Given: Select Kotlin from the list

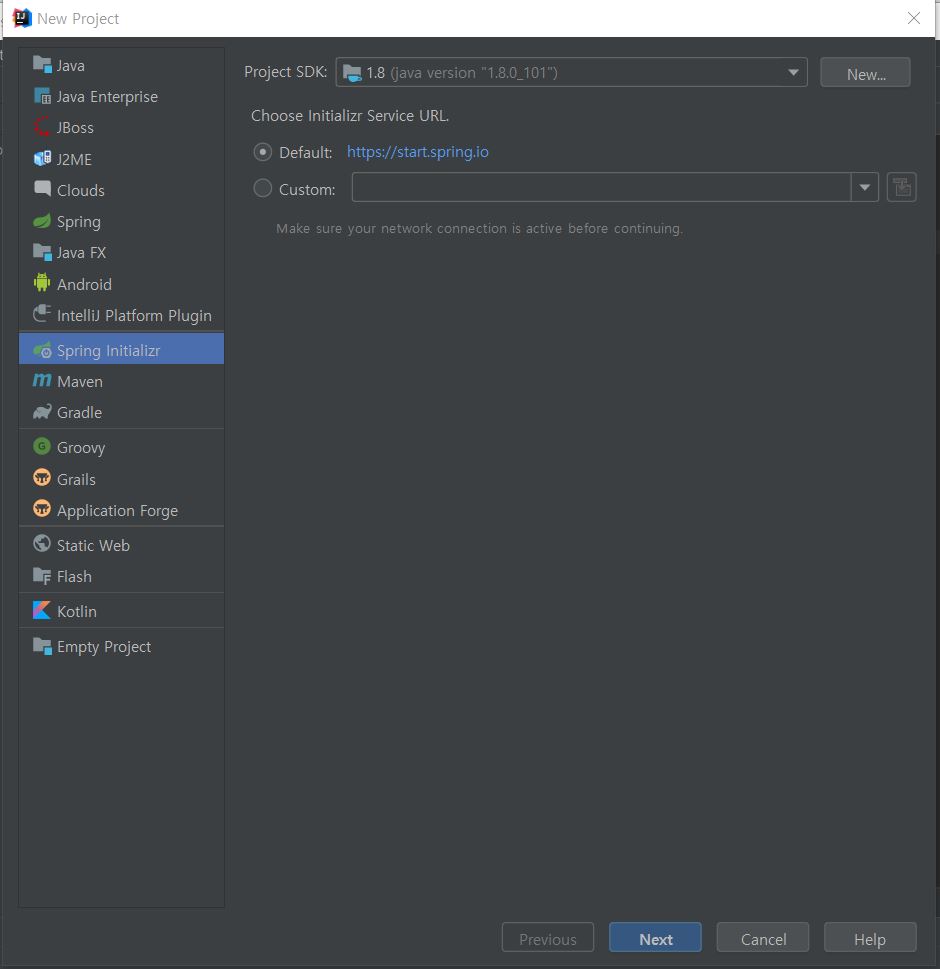Looking at the screenshot, I should click(x=122, y=611).
